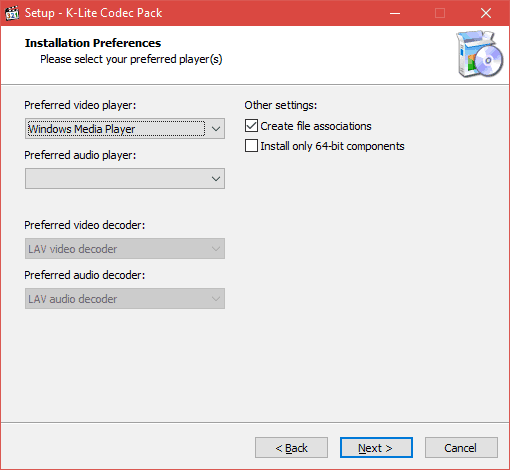The image size is (510, 470).
Task: Cancel the K-Lite installation
Action: (461, 448)
